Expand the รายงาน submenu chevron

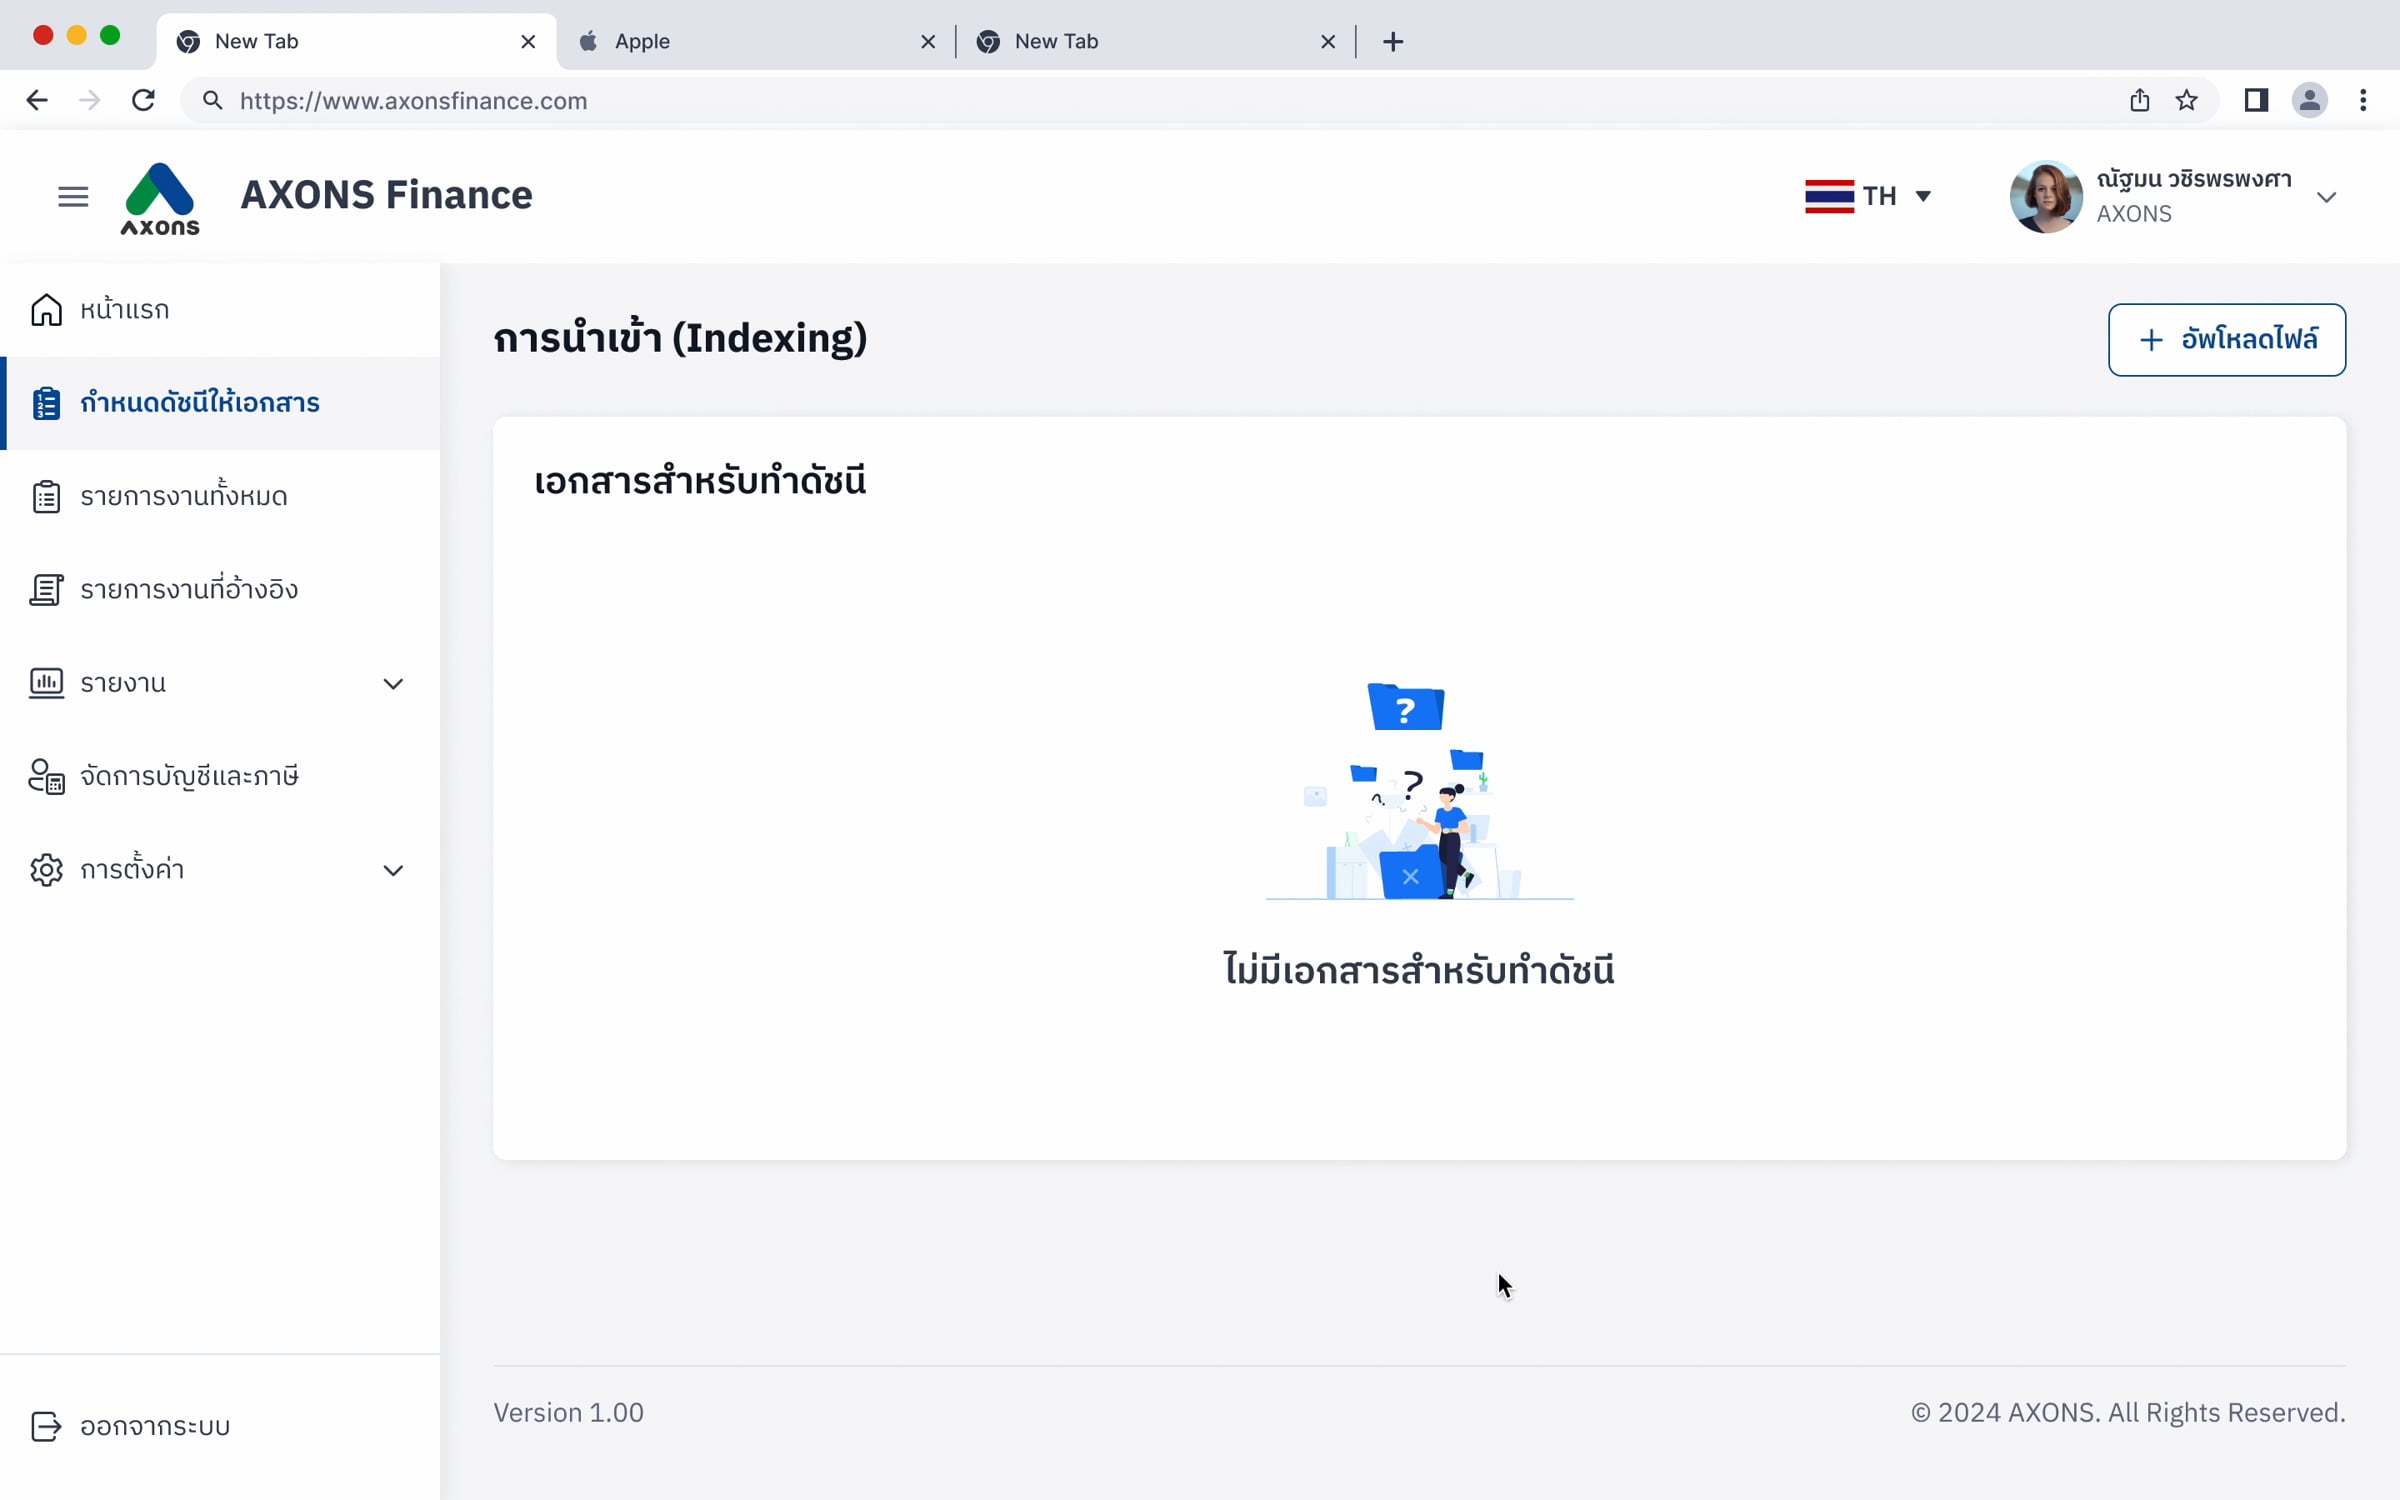(393, 684)
